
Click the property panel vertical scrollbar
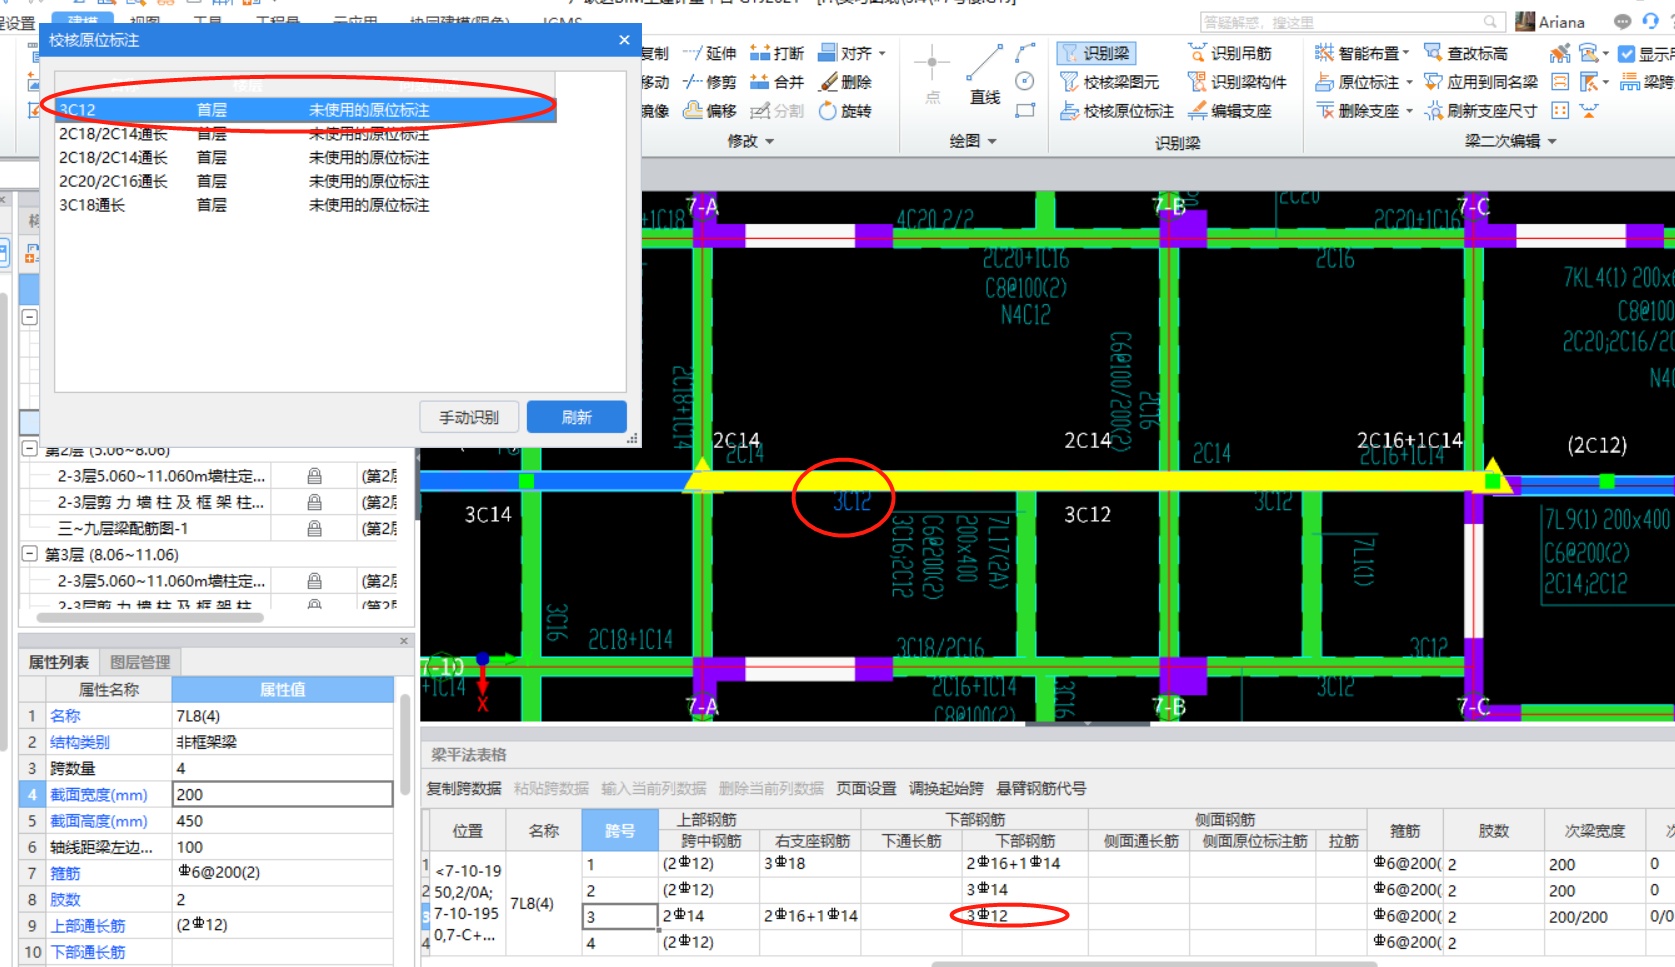[405, 745]
